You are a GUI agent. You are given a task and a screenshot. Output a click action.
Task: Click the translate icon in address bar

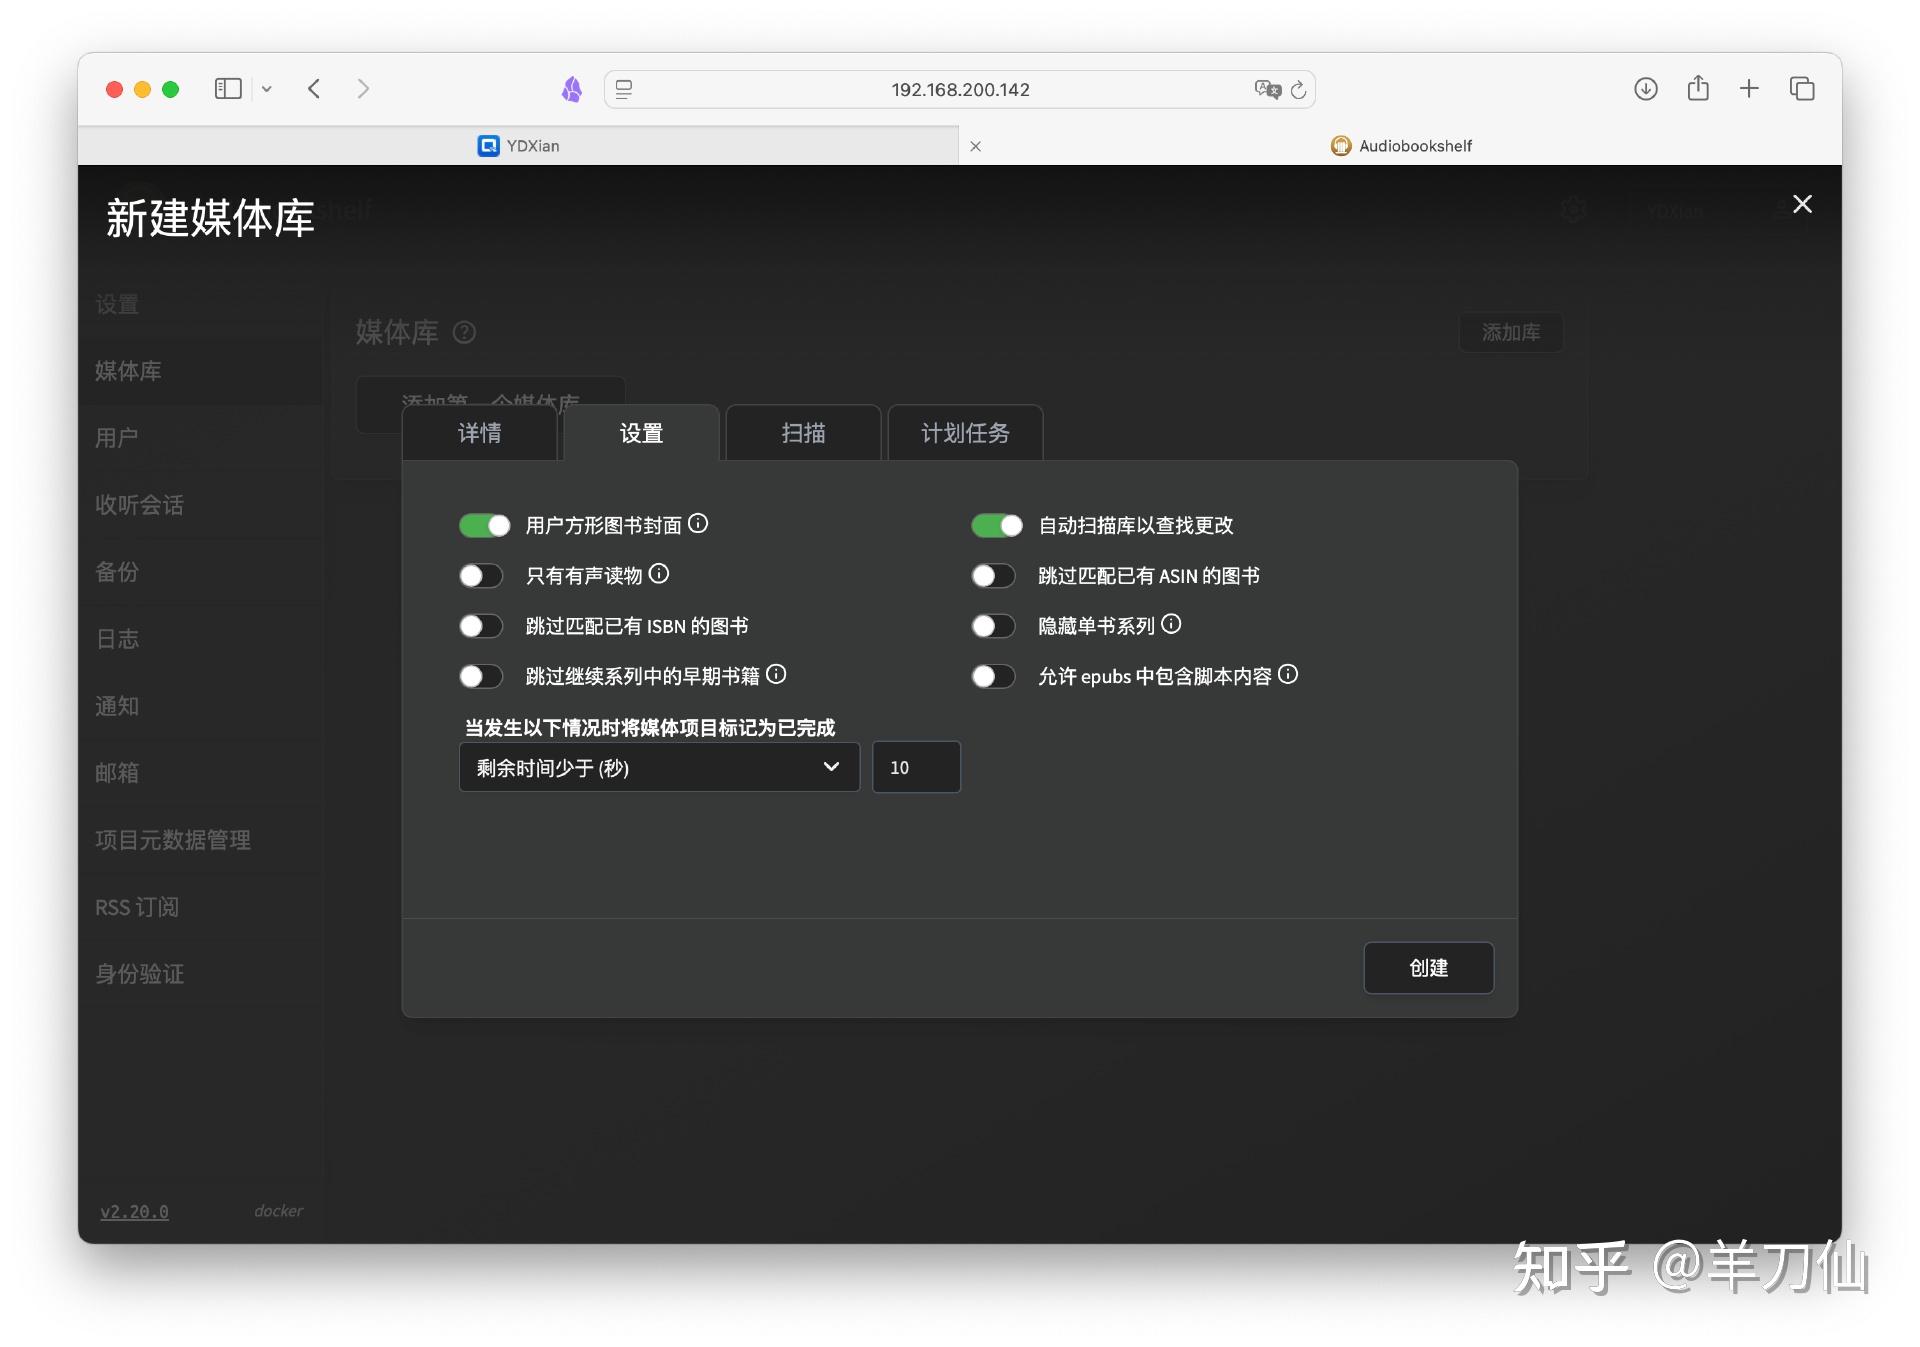tap(1267, 89)
